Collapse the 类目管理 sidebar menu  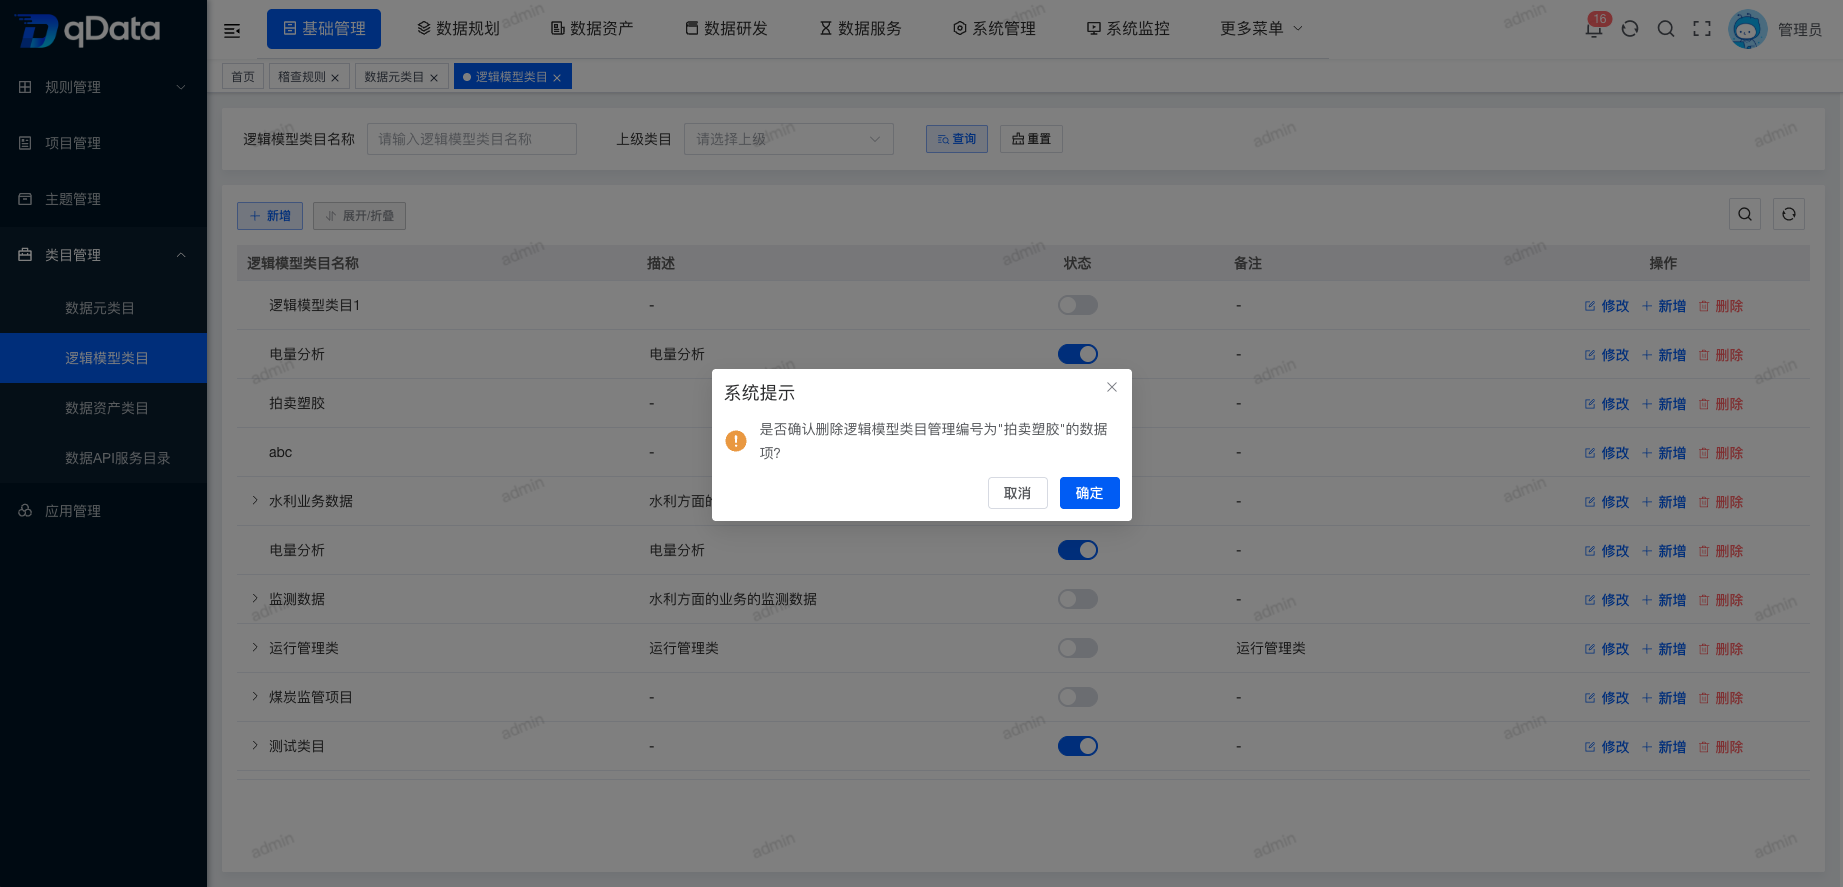[103, 255]
